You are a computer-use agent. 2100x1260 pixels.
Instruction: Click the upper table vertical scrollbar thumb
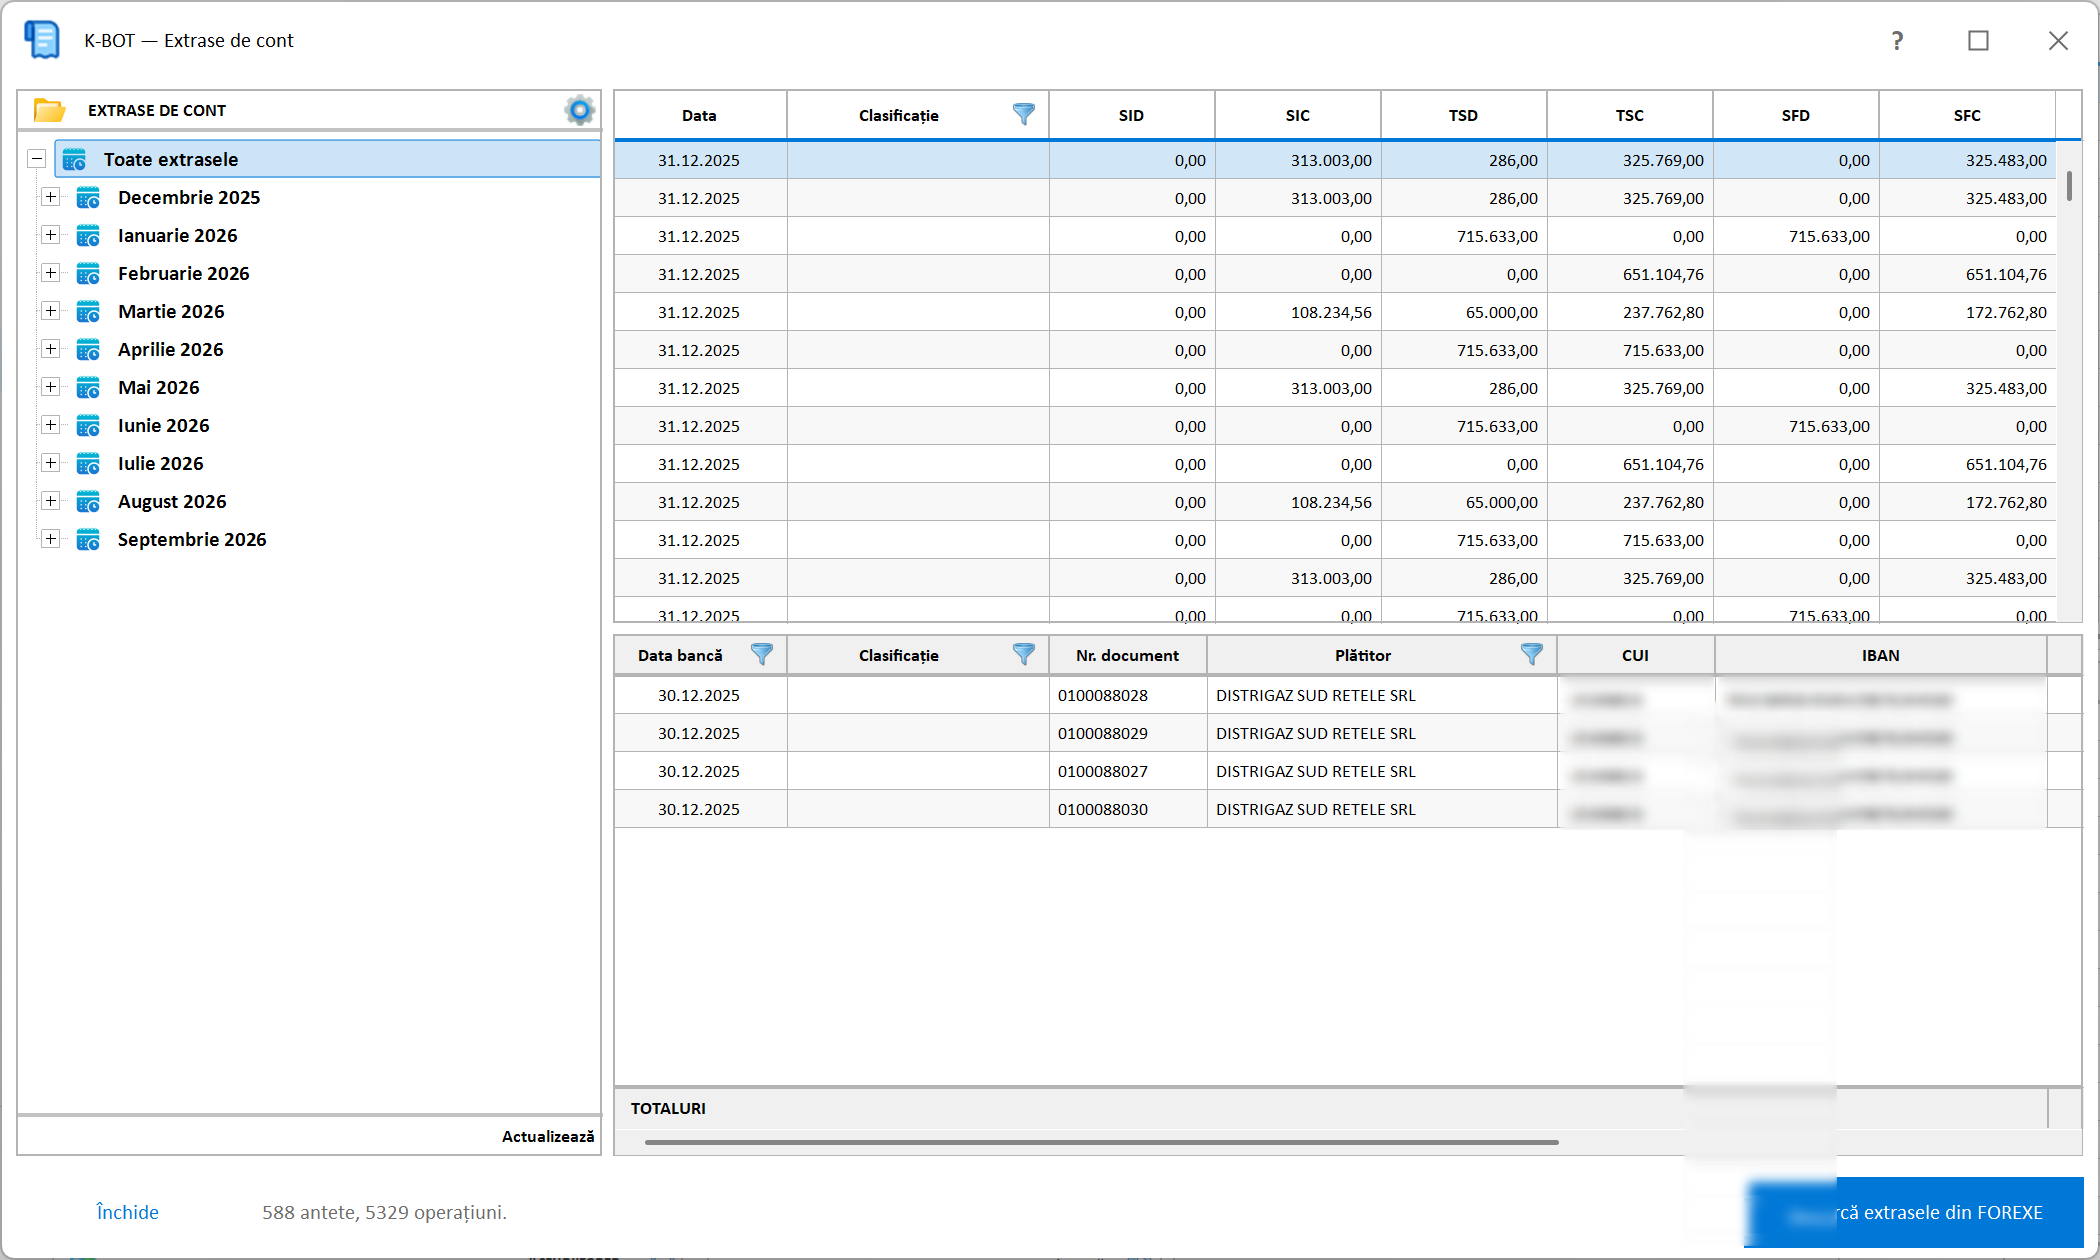pos(2069,185)
